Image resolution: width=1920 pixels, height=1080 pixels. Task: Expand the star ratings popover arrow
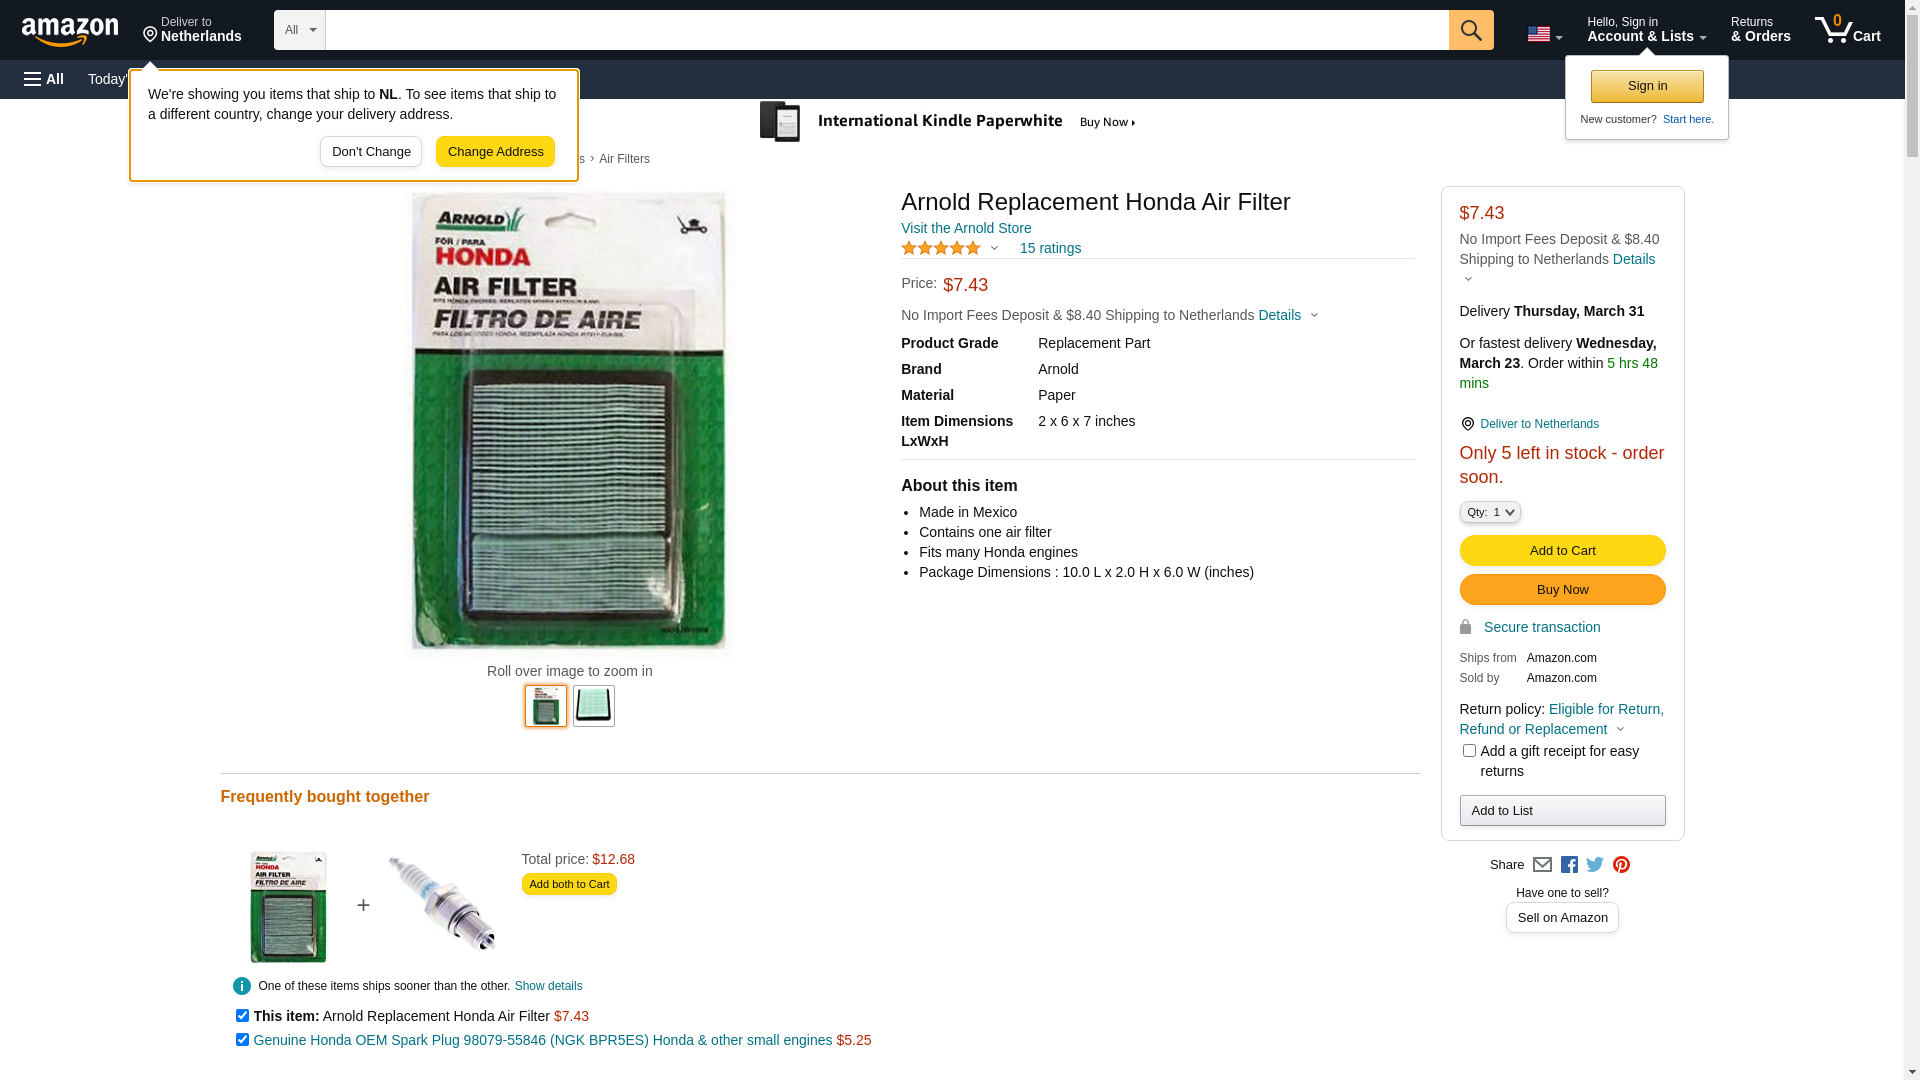[x=994, y=248]
